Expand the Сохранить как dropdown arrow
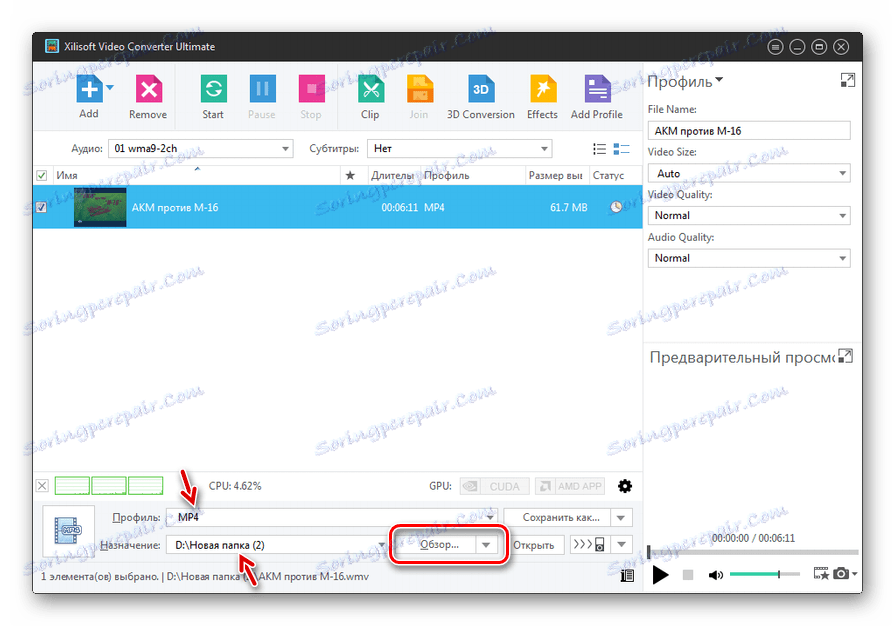This screenshot has height=626, width=895. pos(621,518)
